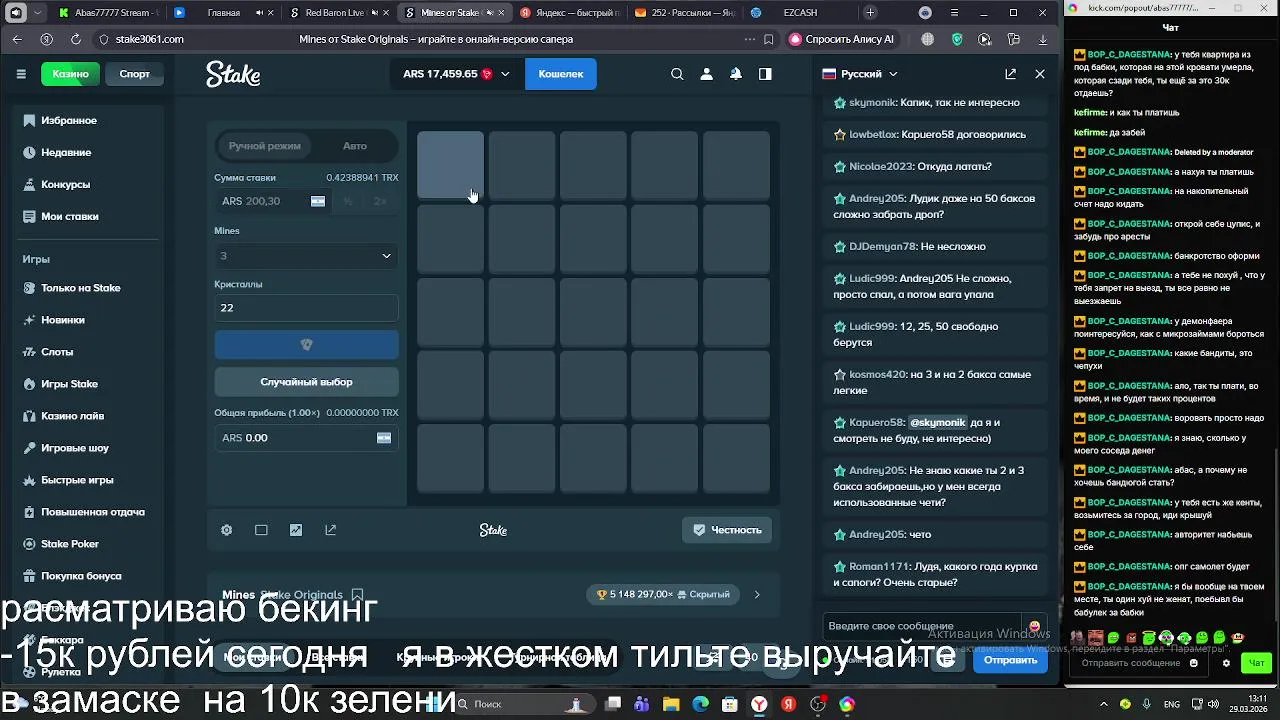Toggle the chat panel icon in header
The image size is (1280, 720).
pos(765,74)
